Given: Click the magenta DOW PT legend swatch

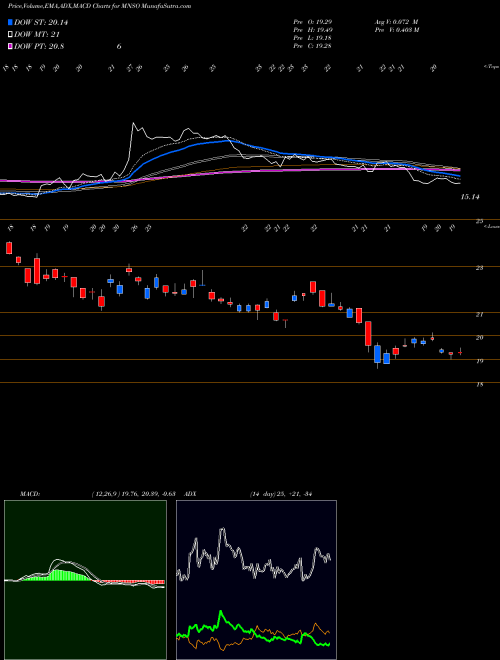Looking at the screenshot, I should click(x=10, y=46).
